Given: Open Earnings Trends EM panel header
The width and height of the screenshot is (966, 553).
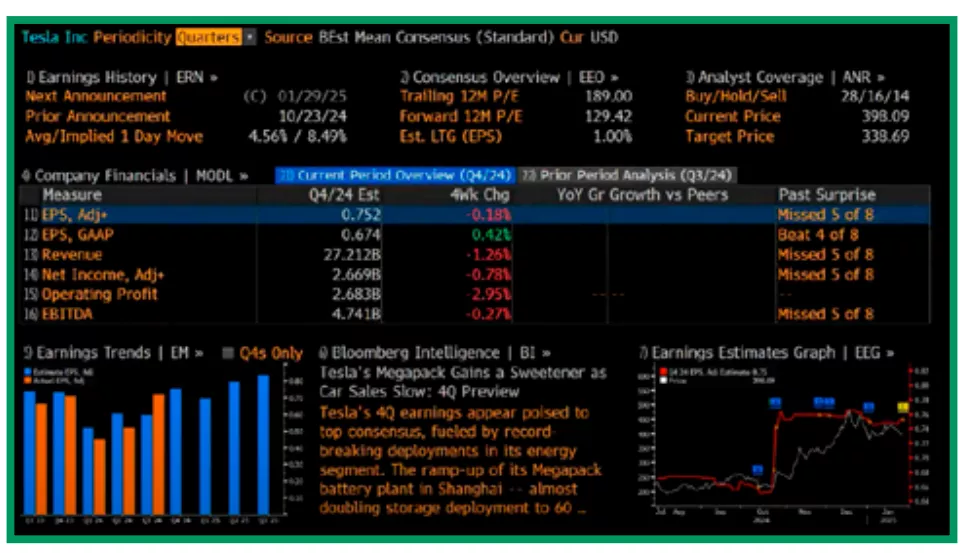Looking at the screenshot, I should click(113, 353).
